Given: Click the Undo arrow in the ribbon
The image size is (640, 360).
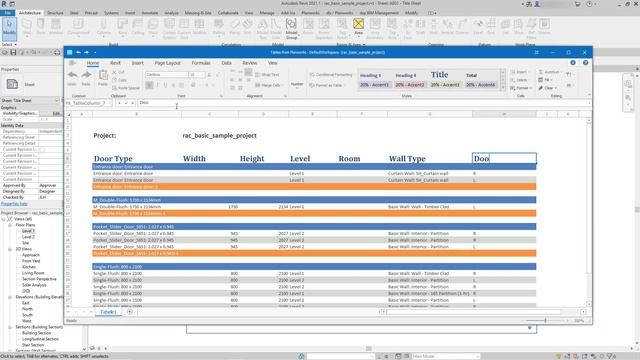Looking at the screenshot, I should coord(72,75).
